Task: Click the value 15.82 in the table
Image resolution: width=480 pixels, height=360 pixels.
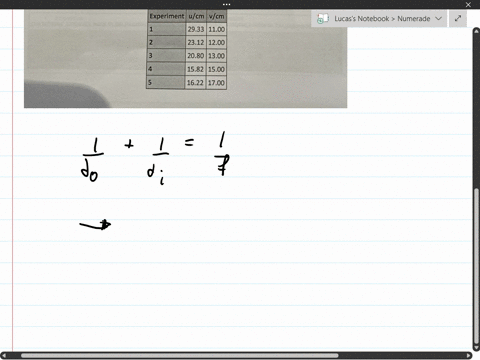Action: tap(195, 69)
